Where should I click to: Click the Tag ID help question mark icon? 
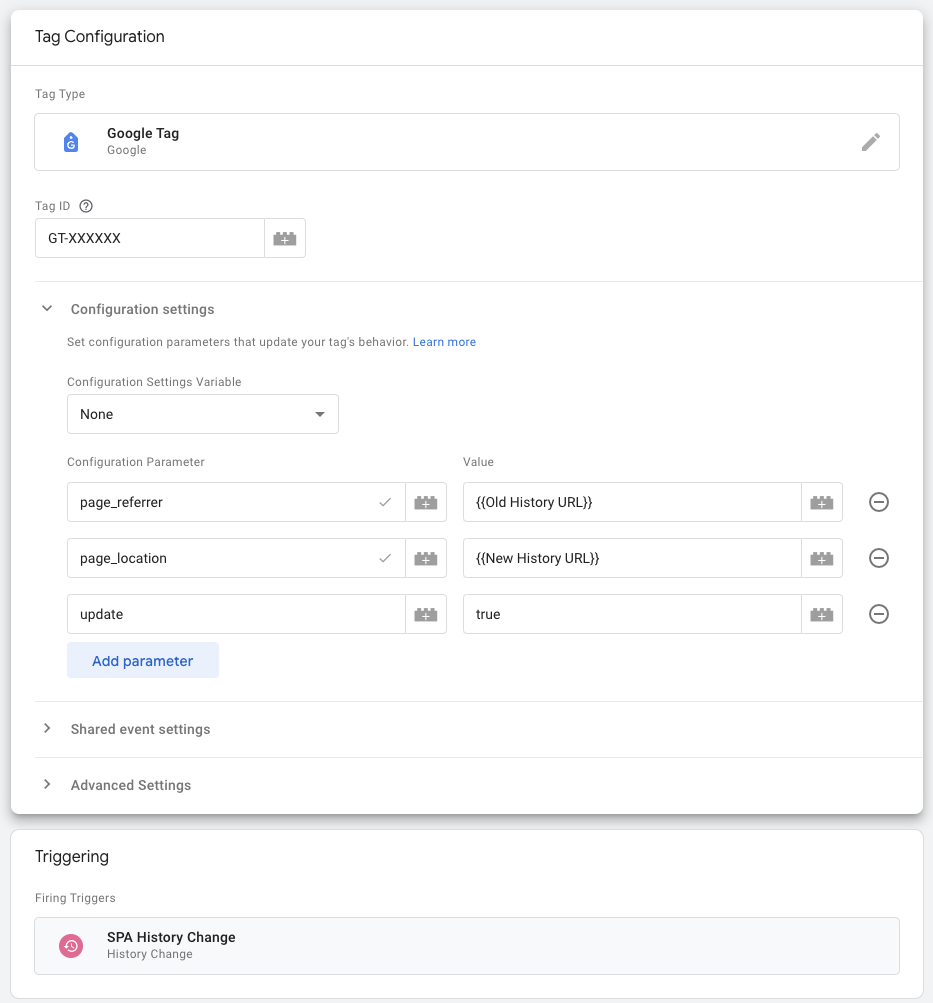click(86, 206)
